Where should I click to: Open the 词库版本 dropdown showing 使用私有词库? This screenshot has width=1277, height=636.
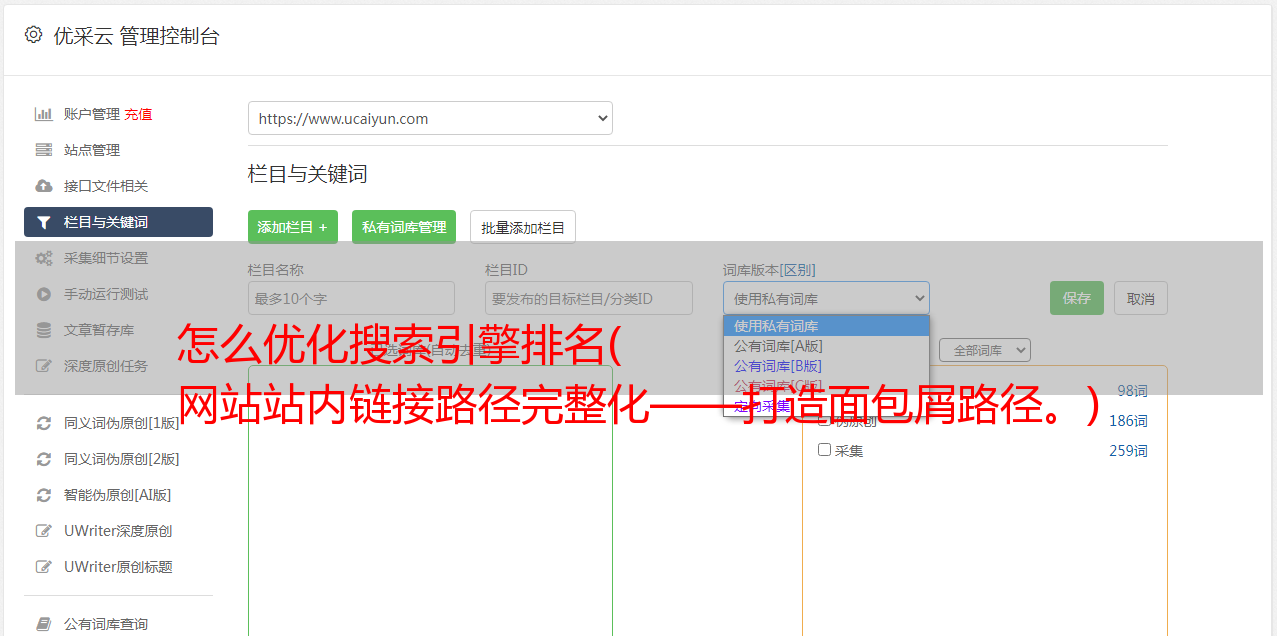(x=826, y=298)
